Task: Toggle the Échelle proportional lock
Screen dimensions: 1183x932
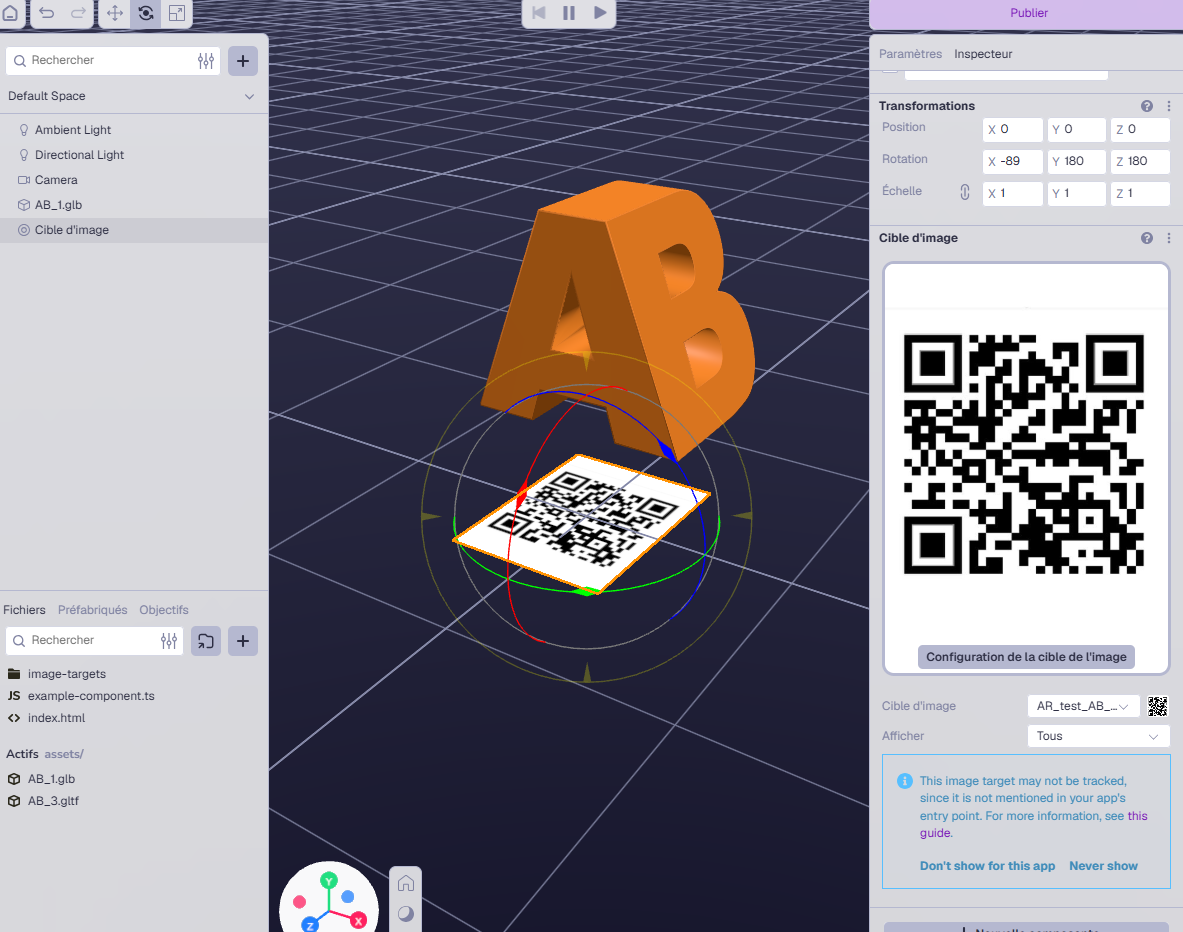Action: tap(965, 192)
